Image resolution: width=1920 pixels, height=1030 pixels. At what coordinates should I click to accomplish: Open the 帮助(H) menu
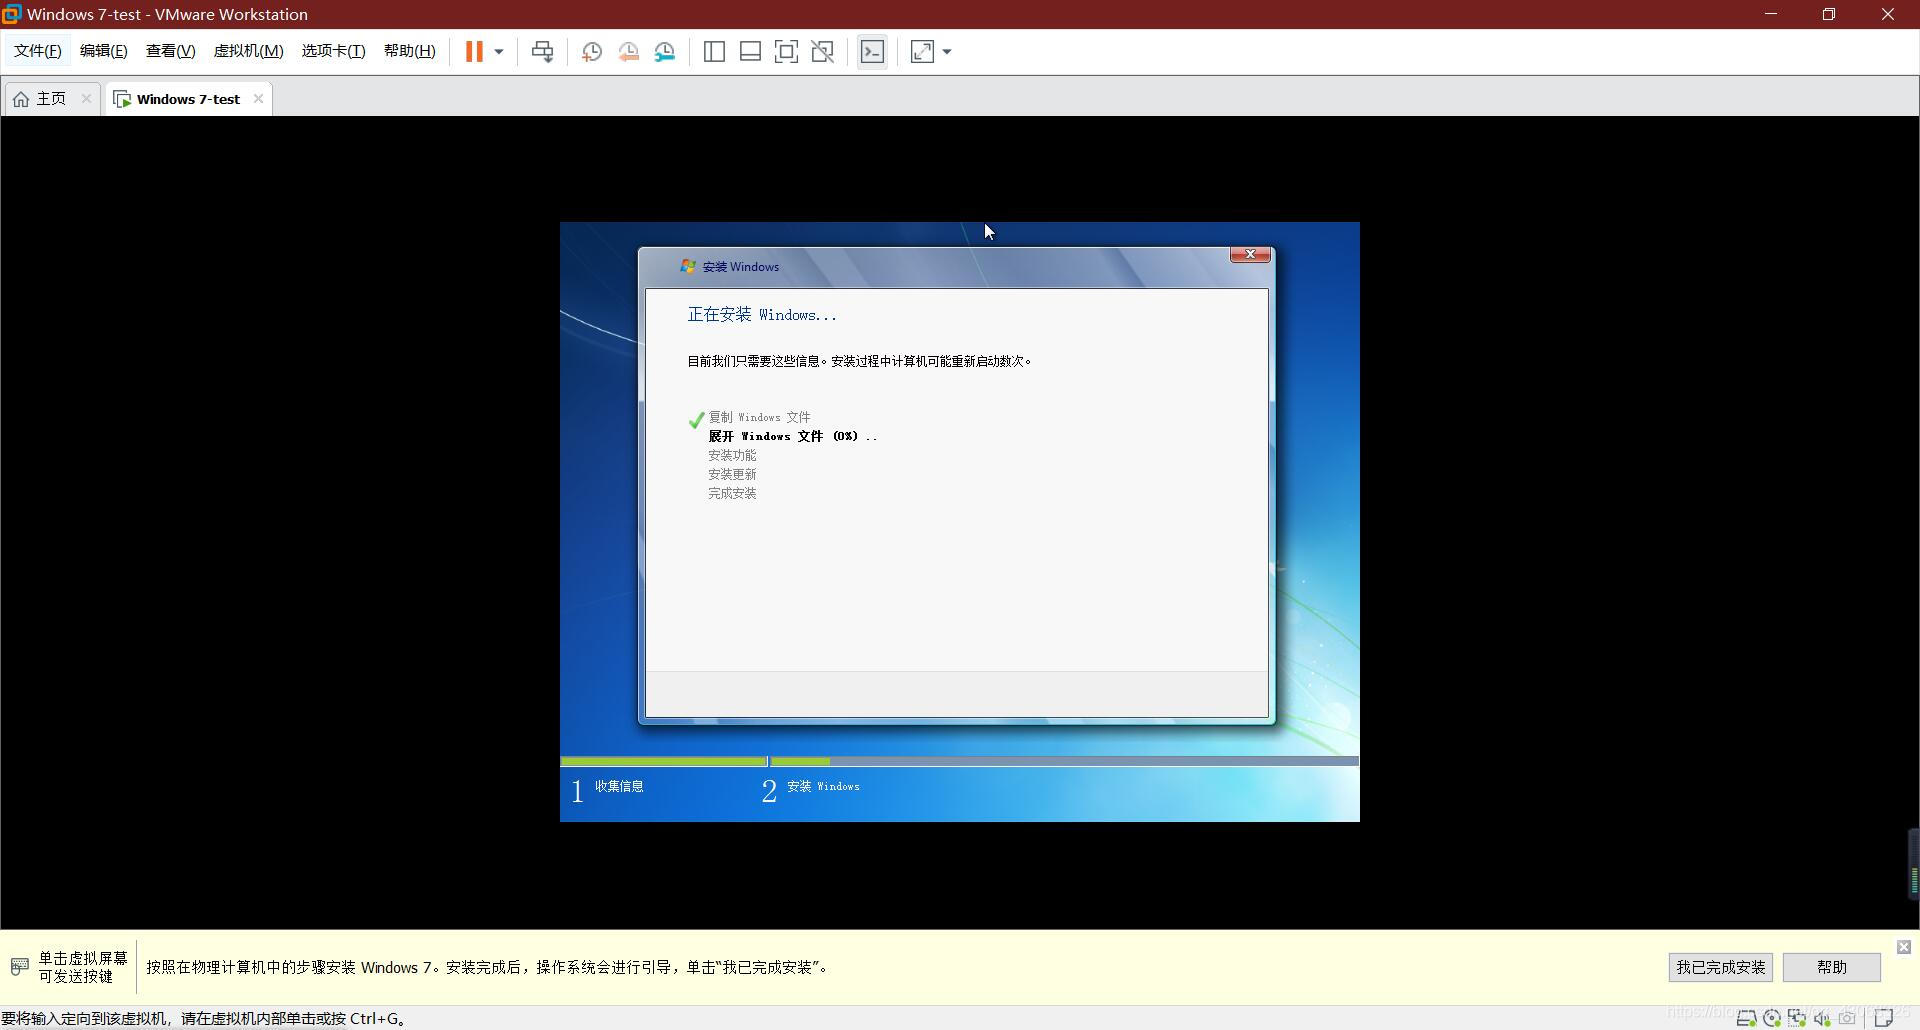coord(409,51)
